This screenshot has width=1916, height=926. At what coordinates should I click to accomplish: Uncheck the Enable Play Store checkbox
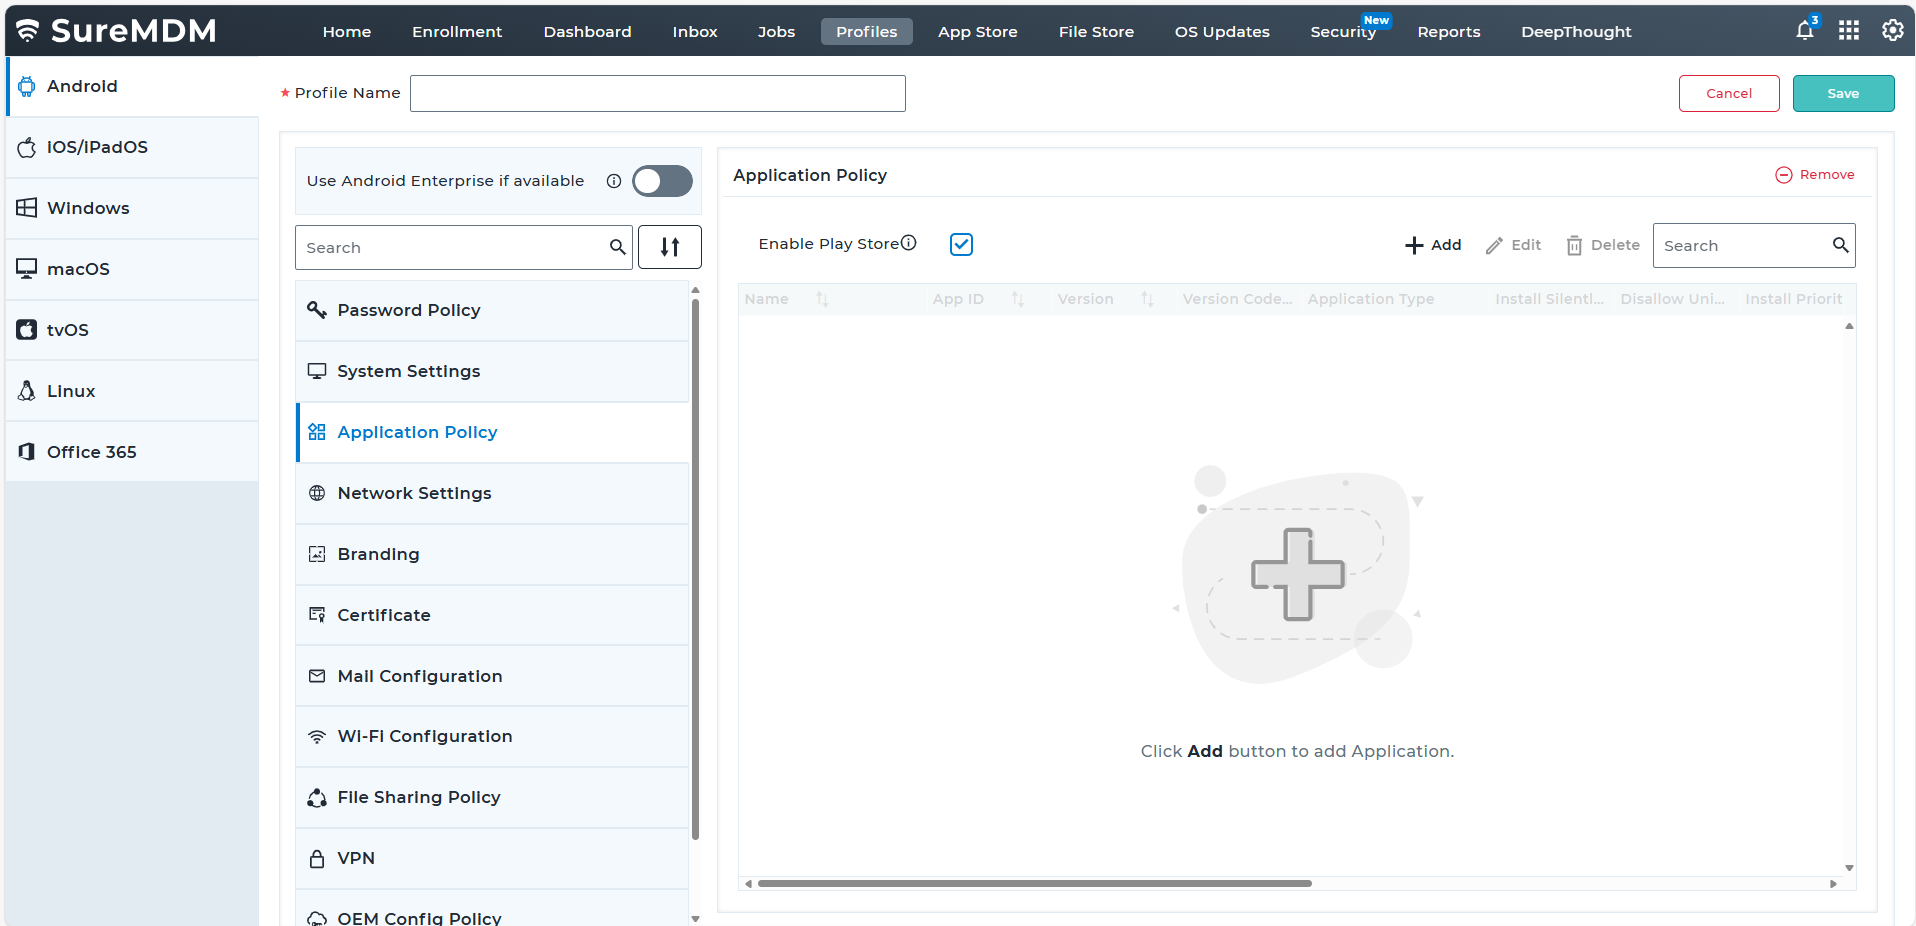[961, 245]
